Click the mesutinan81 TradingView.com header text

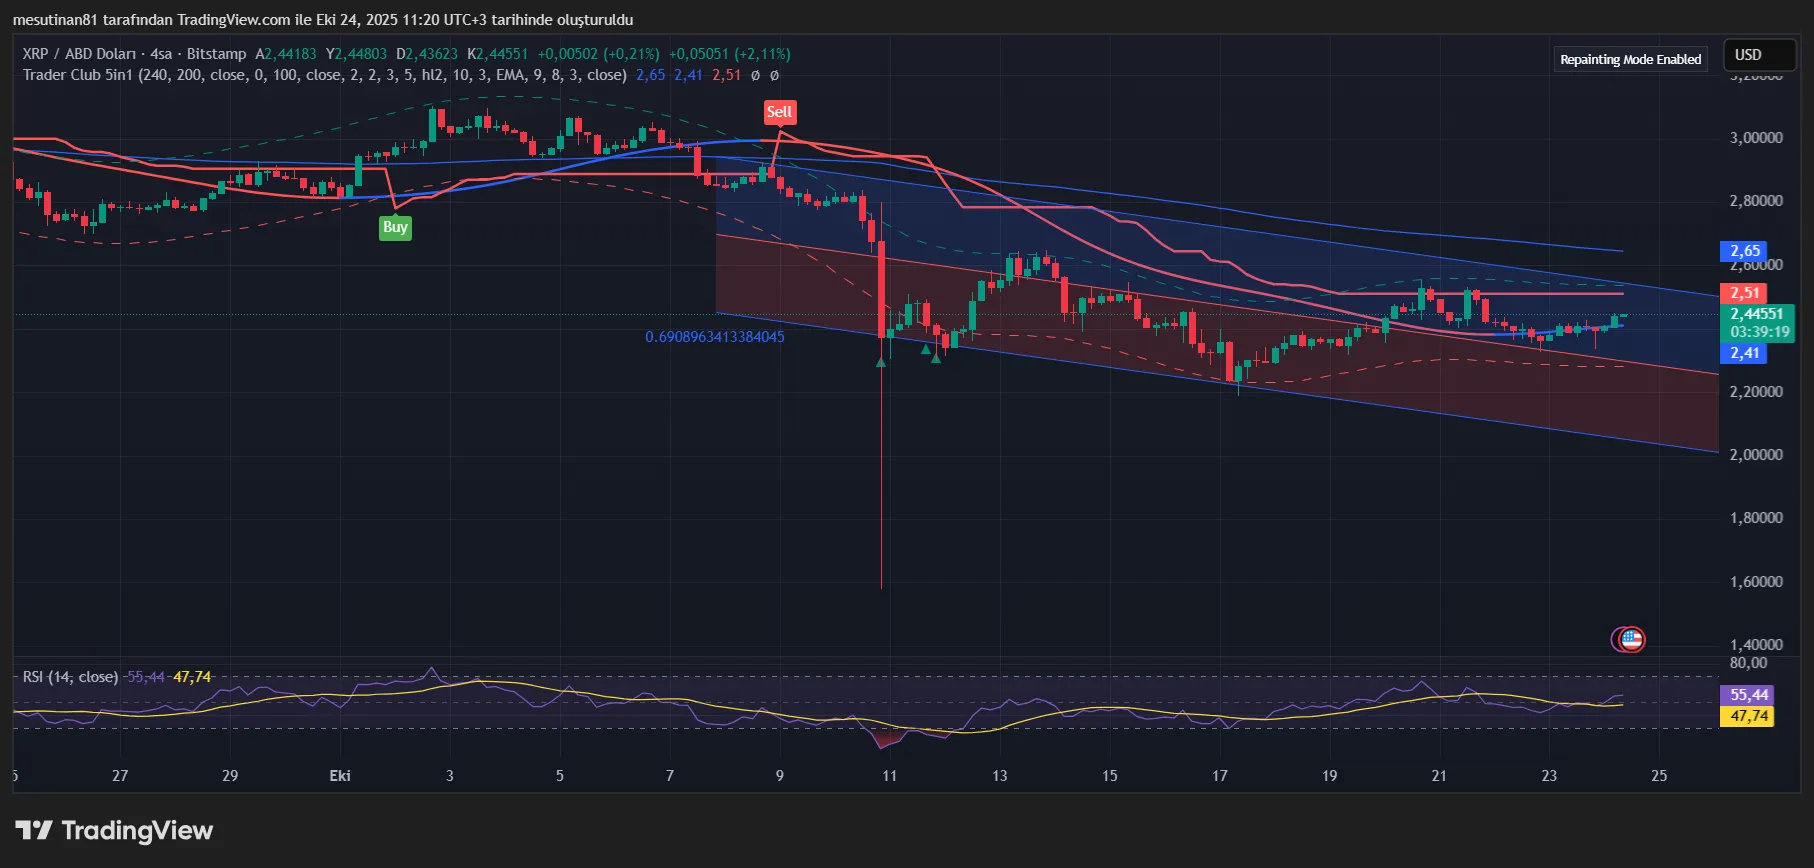tap(322, 20)
